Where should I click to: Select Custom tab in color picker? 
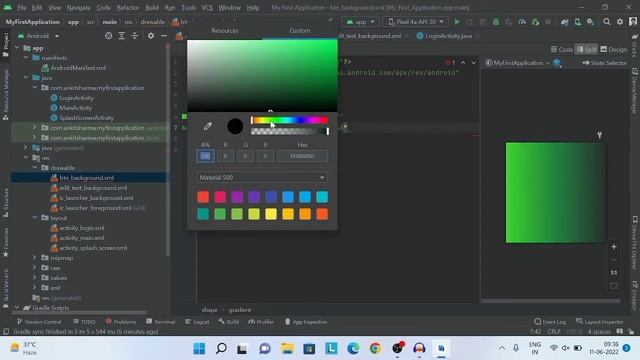pyautogui.click(x=300, y=31)
